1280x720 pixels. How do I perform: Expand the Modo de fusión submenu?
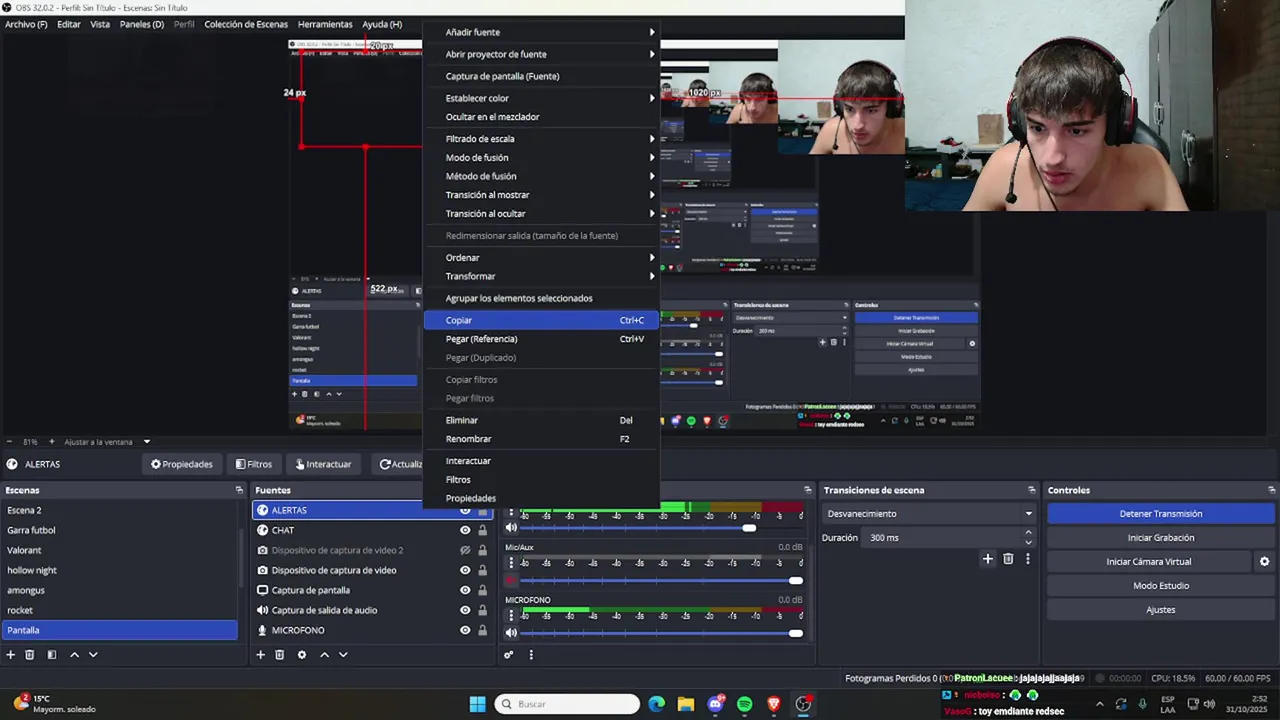pos(541,158)
